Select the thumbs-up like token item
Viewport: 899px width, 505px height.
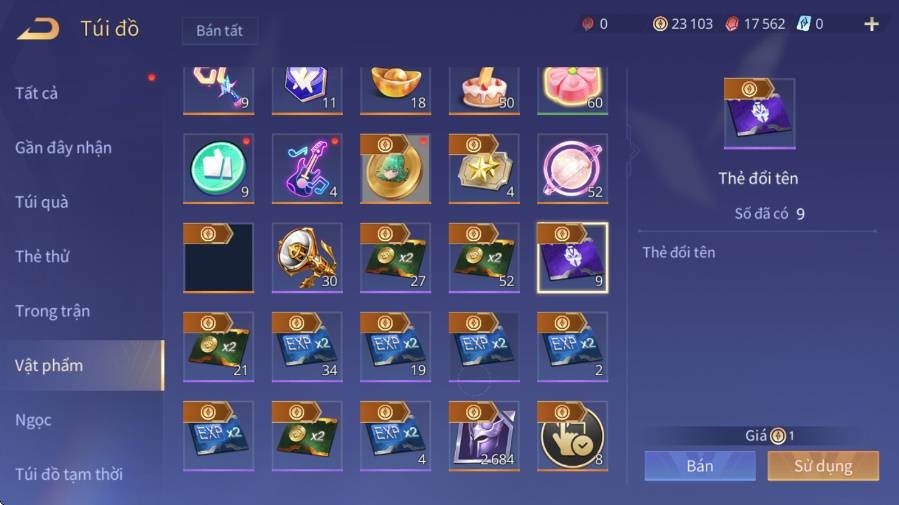218,169
